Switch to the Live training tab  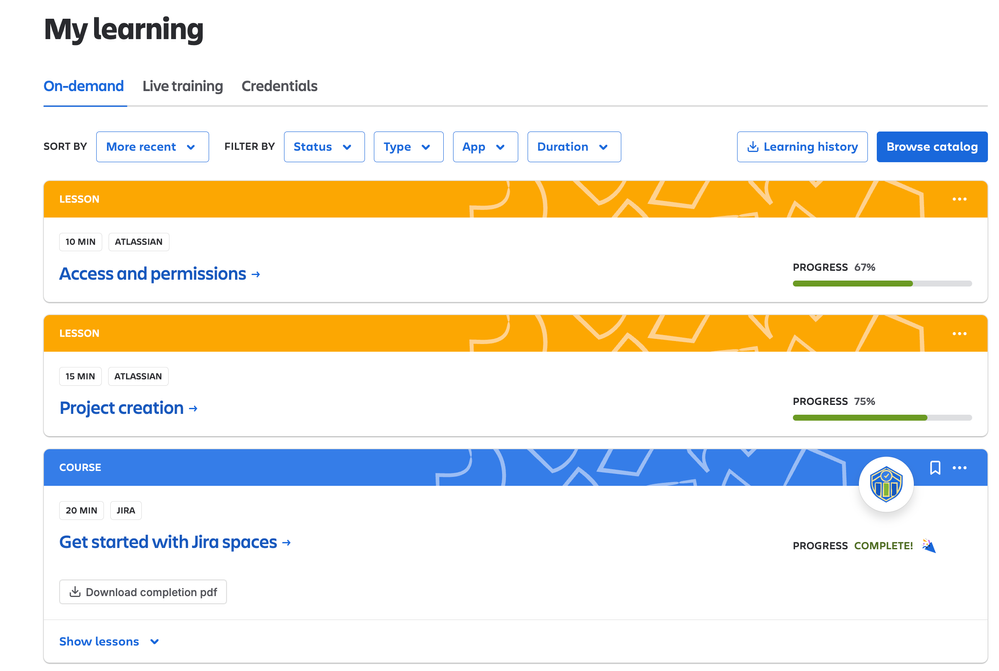[182, 86]
